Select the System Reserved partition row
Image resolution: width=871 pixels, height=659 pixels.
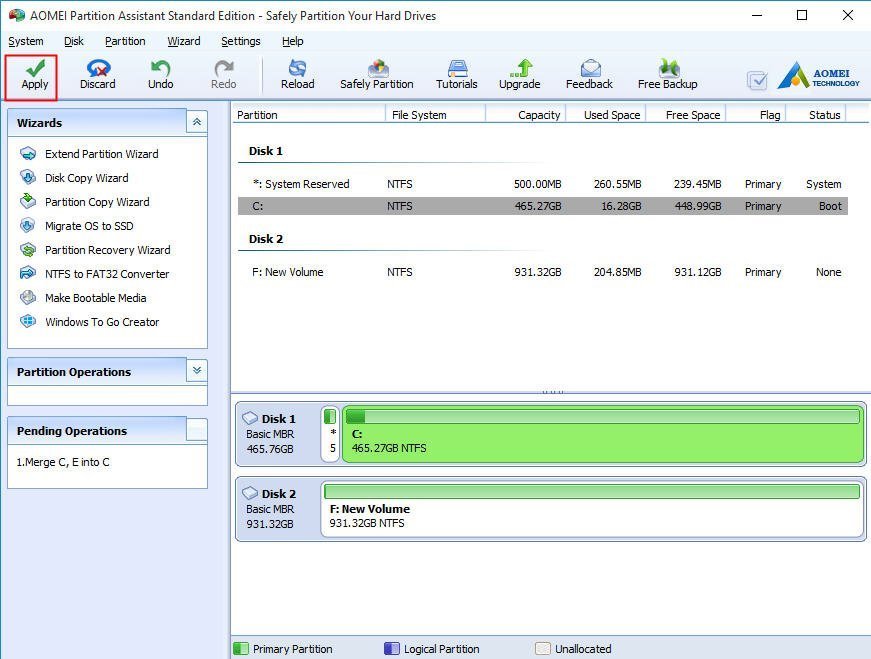tap(543, 184)
